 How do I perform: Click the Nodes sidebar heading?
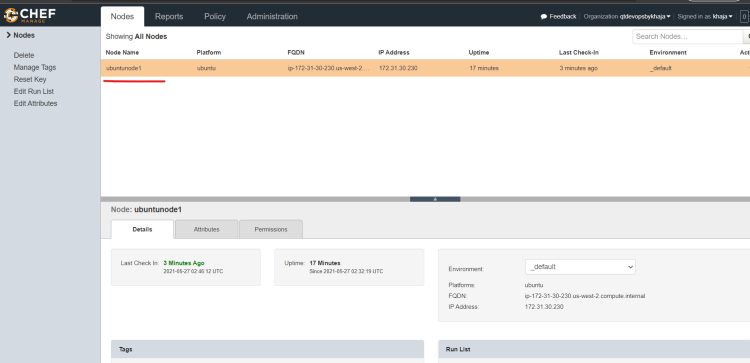[x=24, y=35]
